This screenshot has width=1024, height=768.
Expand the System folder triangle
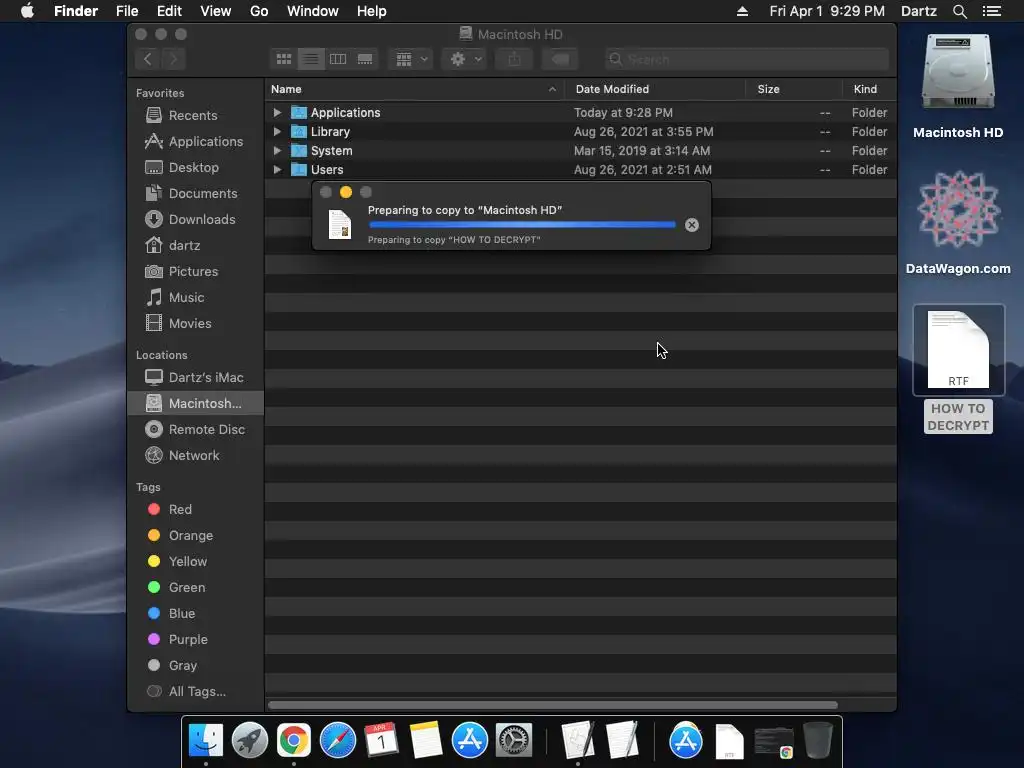278,150
